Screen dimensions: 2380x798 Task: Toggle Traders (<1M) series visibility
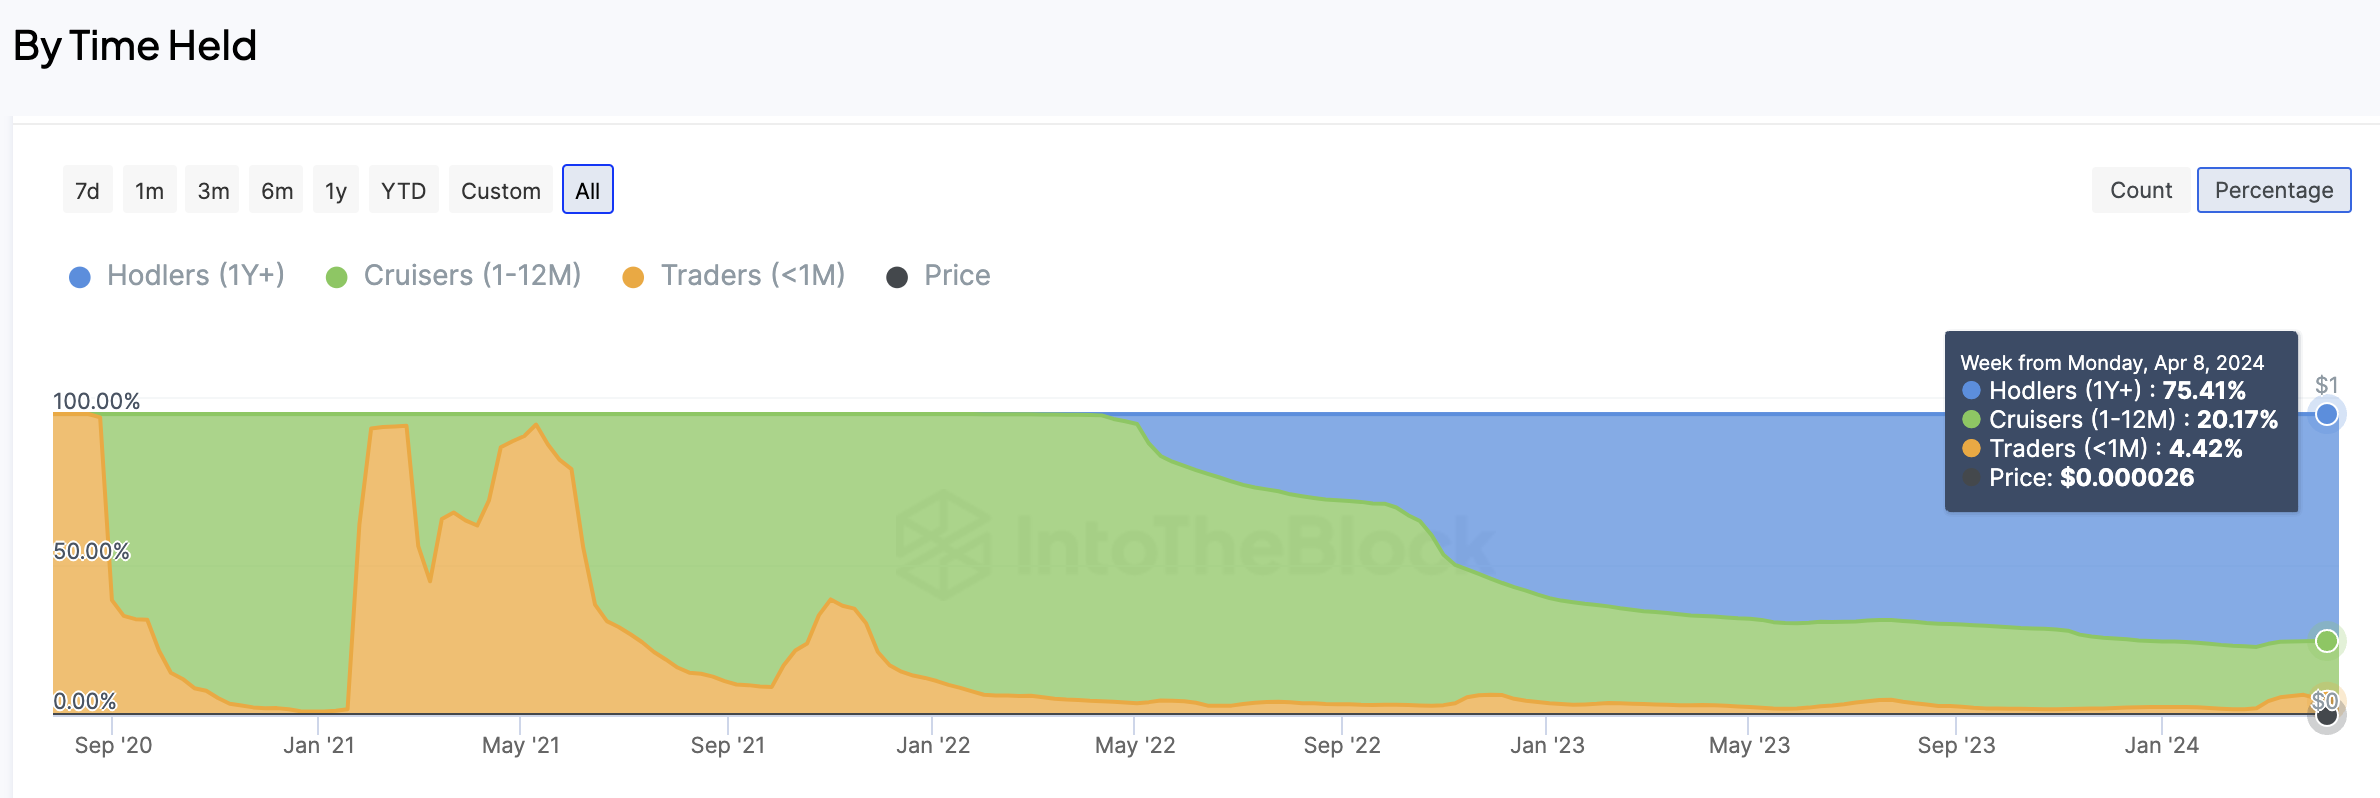(x=752, y=275)
